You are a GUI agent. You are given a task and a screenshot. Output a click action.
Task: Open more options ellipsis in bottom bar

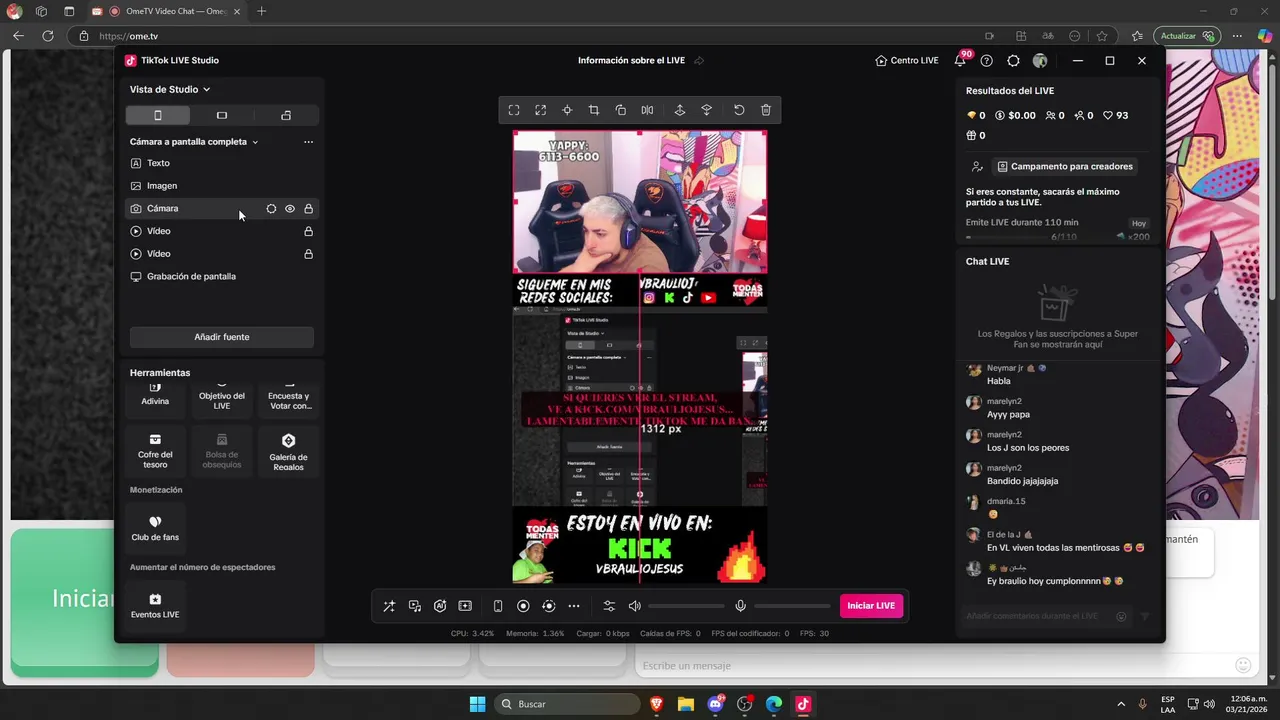pyautogui.click(x=574, y=606)
